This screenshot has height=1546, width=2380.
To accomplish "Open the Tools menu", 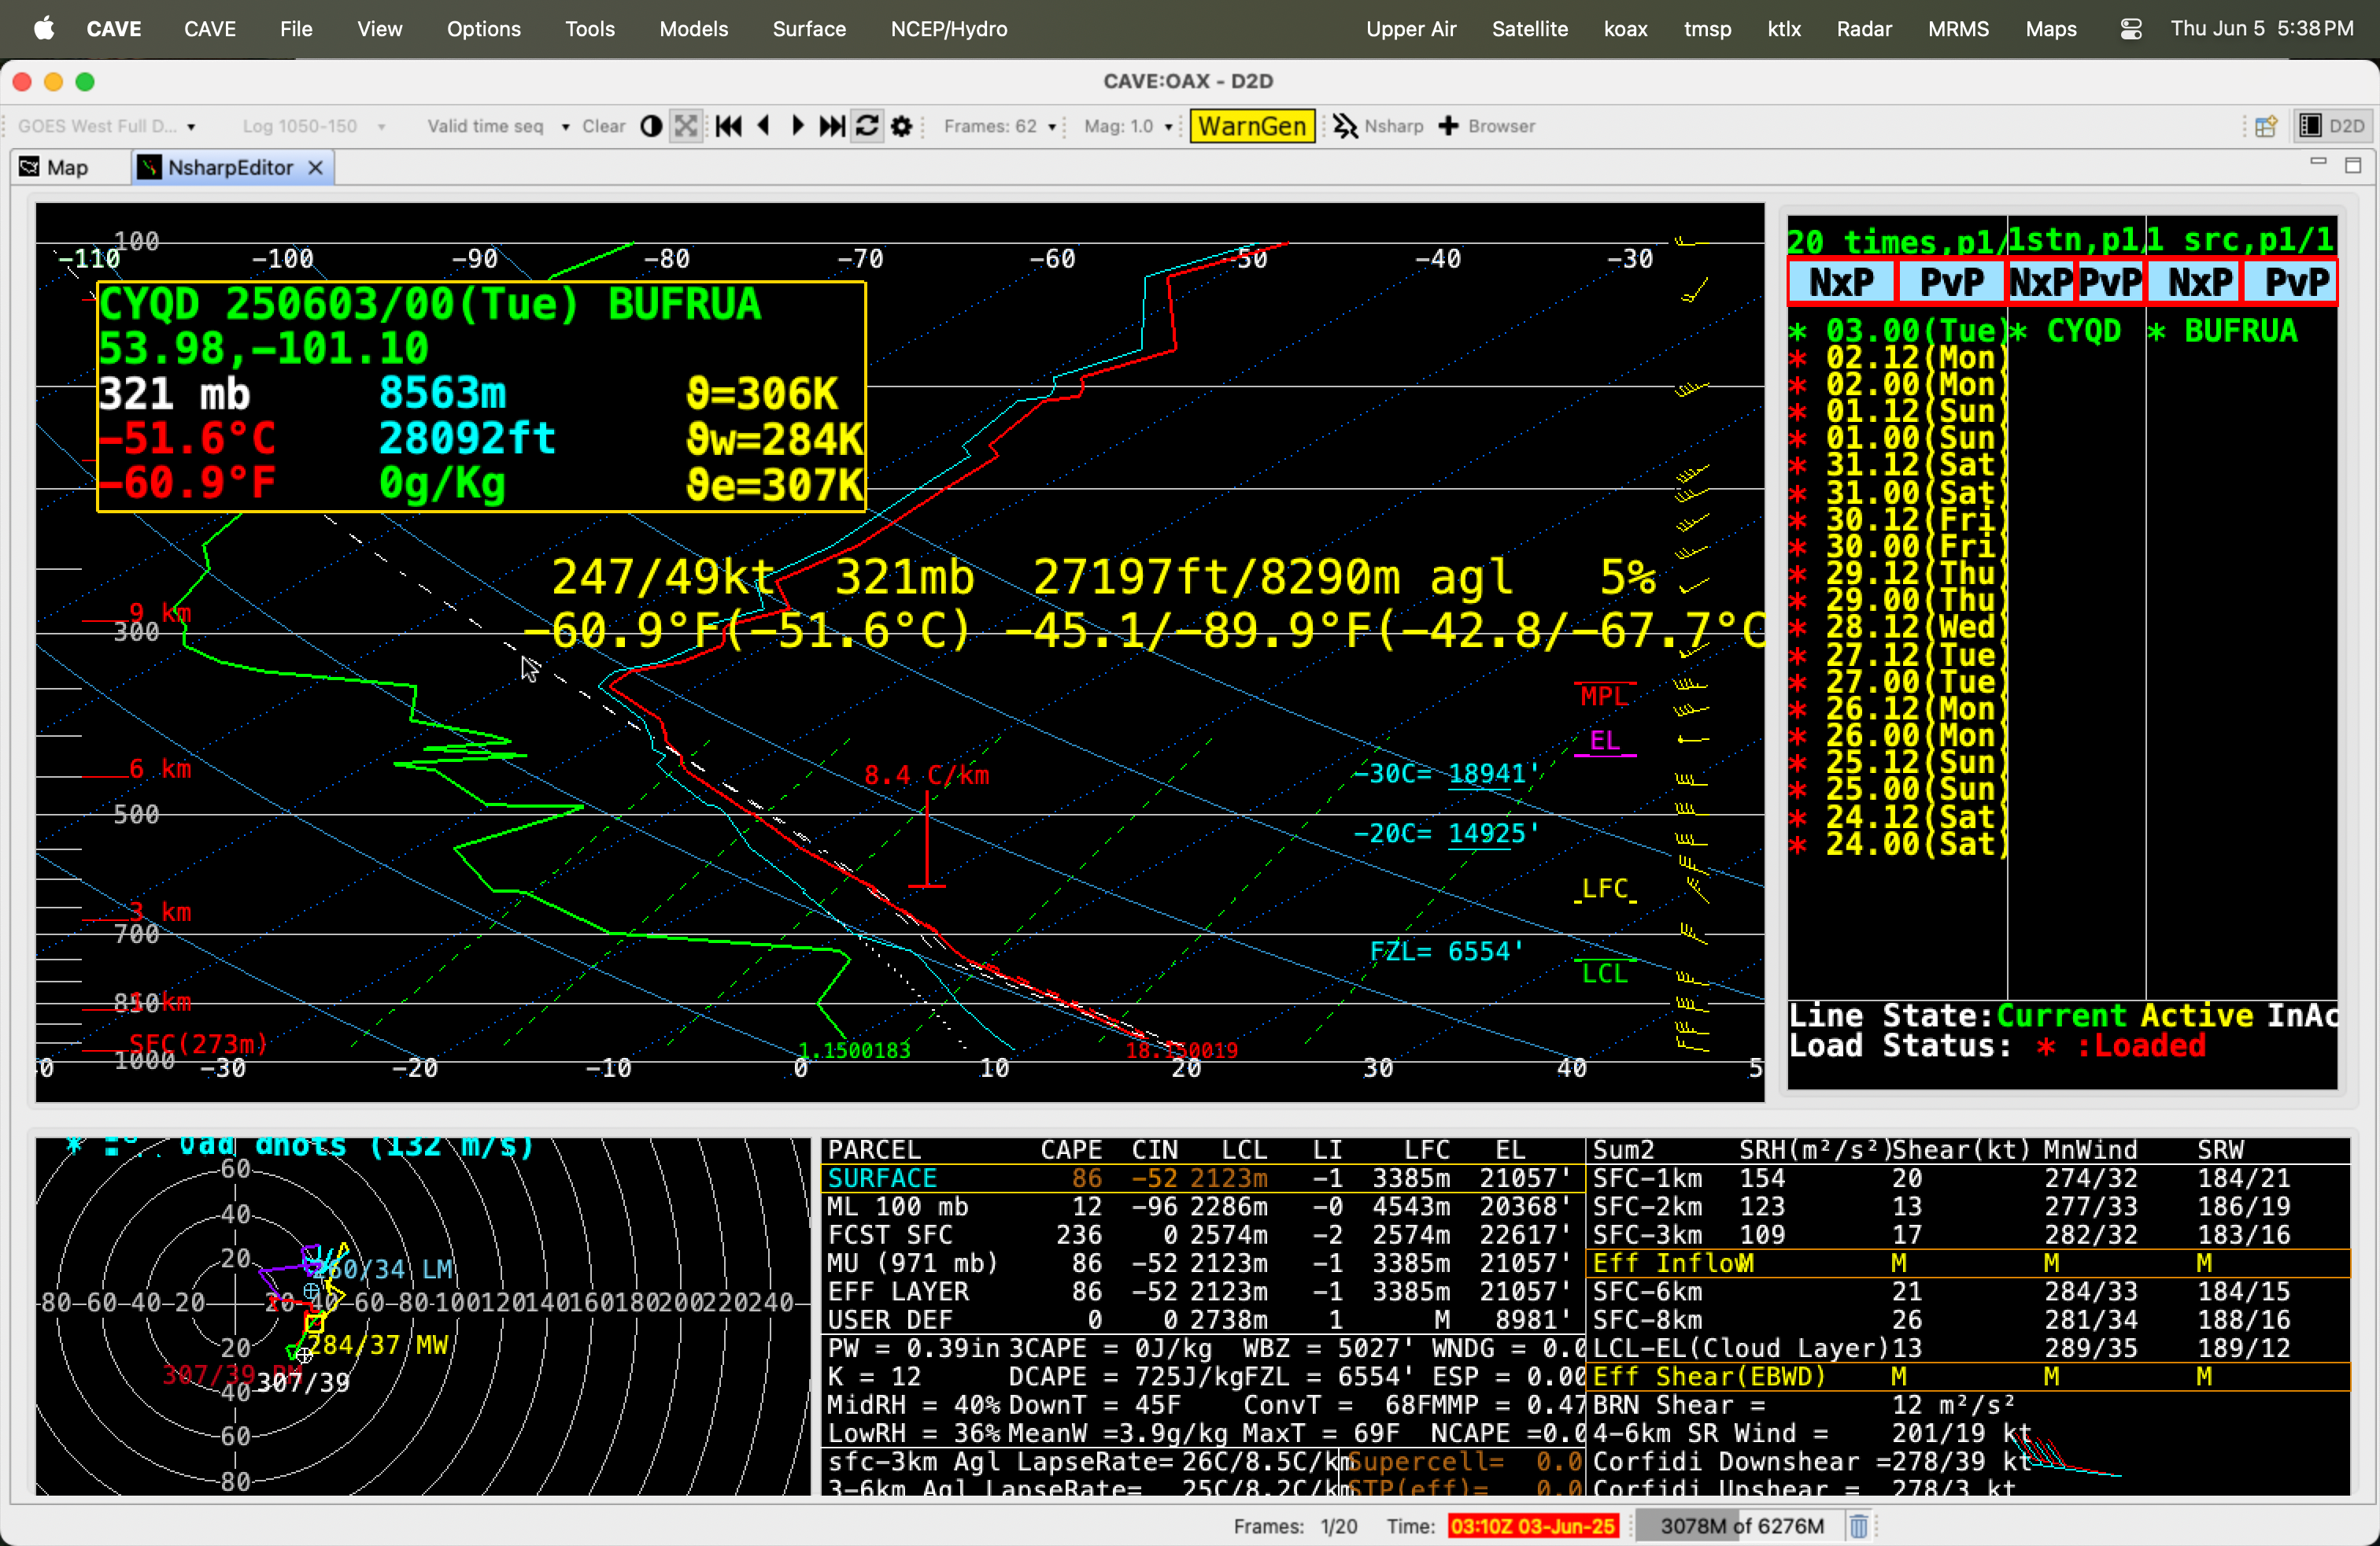I will tap(590, 29).
